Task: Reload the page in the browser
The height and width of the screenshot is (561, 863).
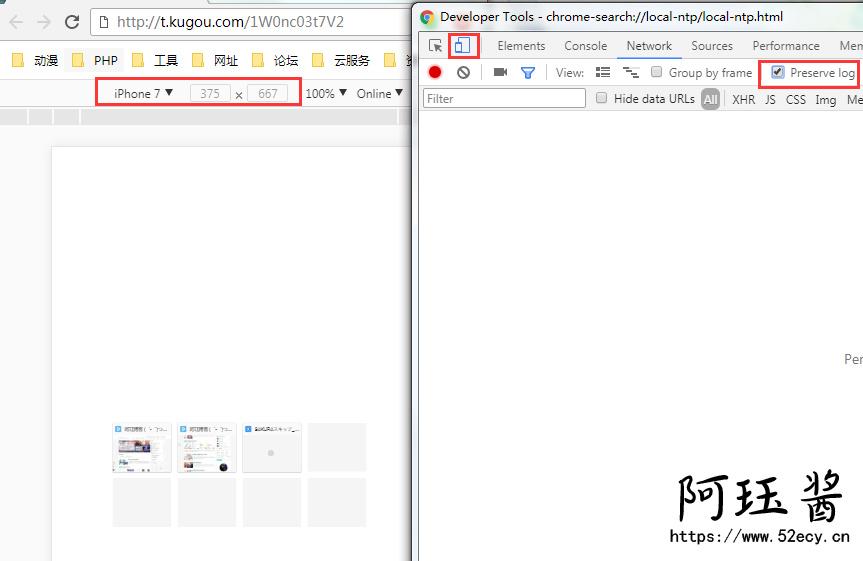Action: tap(72, 22)
